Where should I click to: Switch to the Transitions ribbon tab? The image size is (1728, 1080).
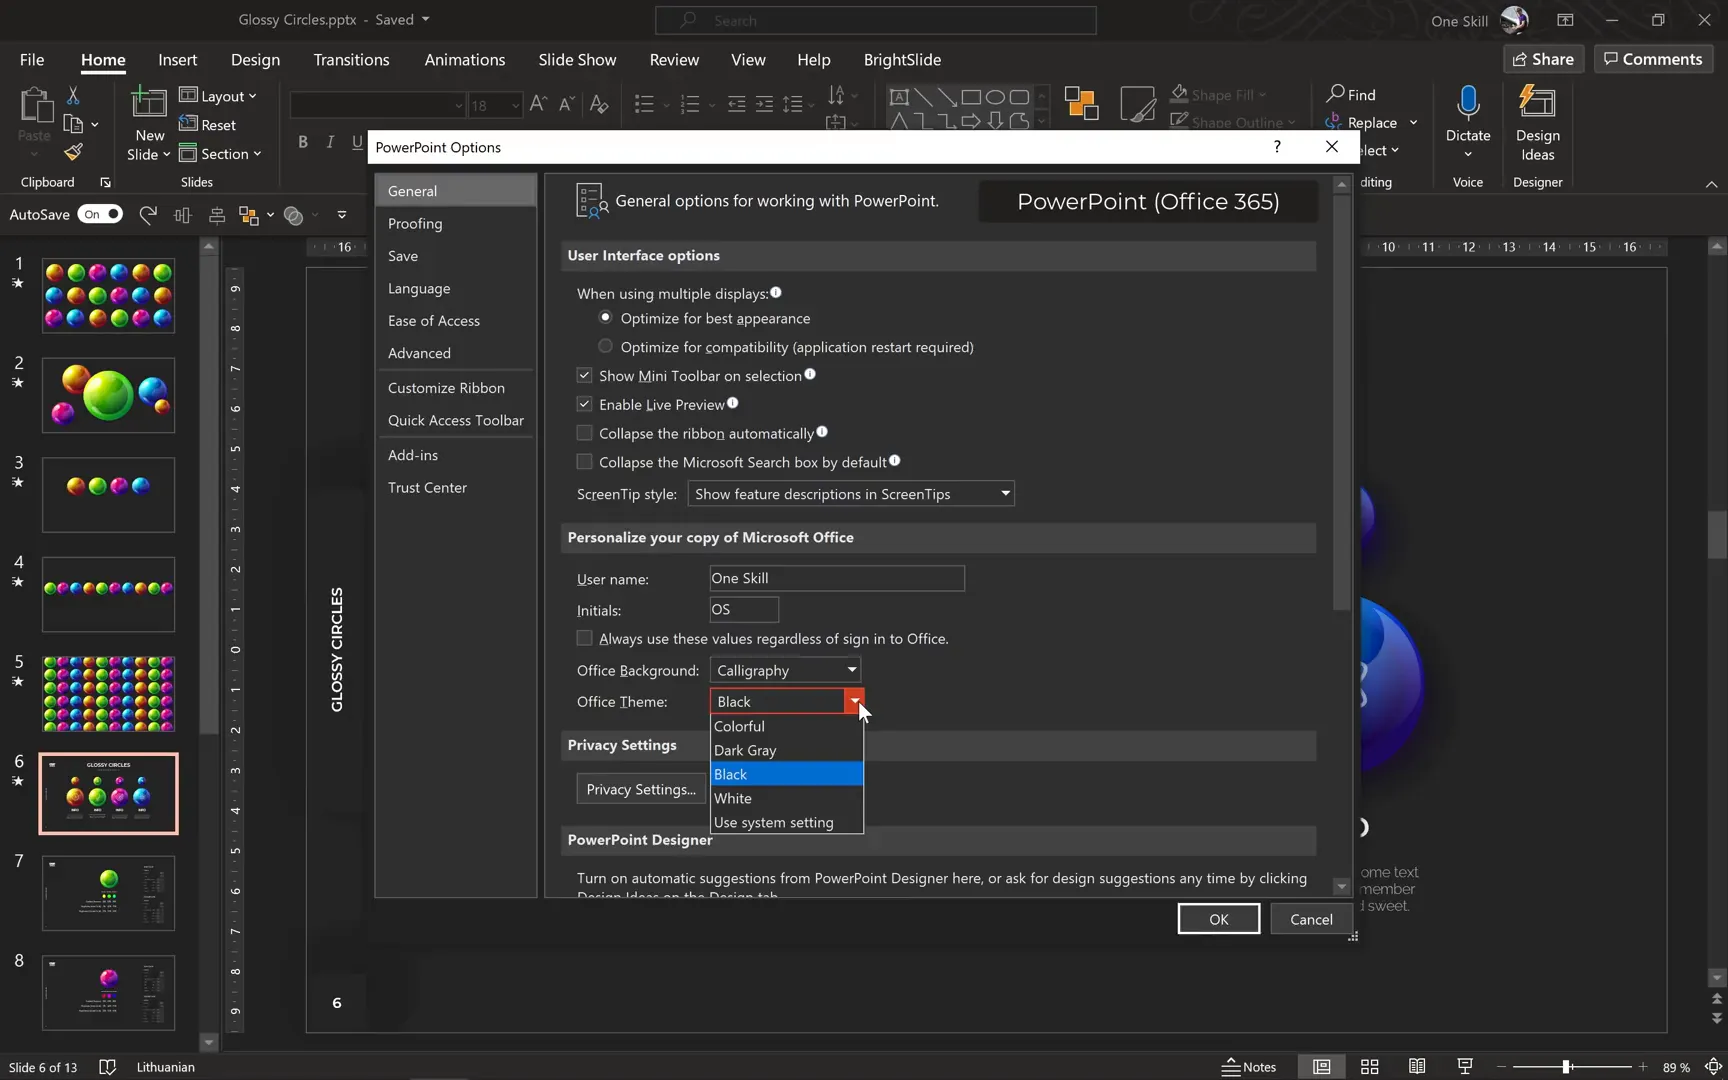point(351,59)
